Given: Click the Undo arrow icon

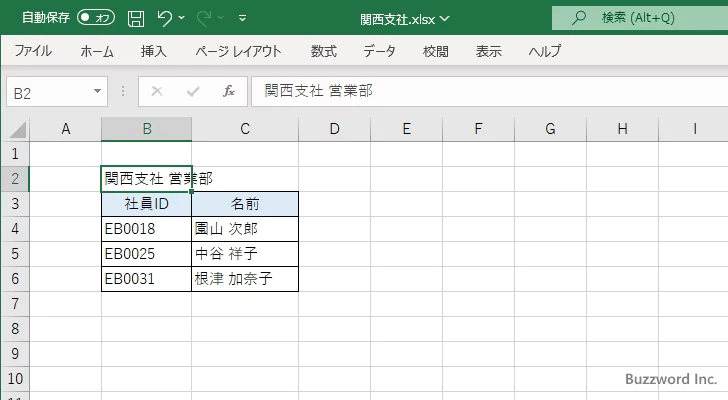Looking at the screenshot, I should click(x=164, y=18).
